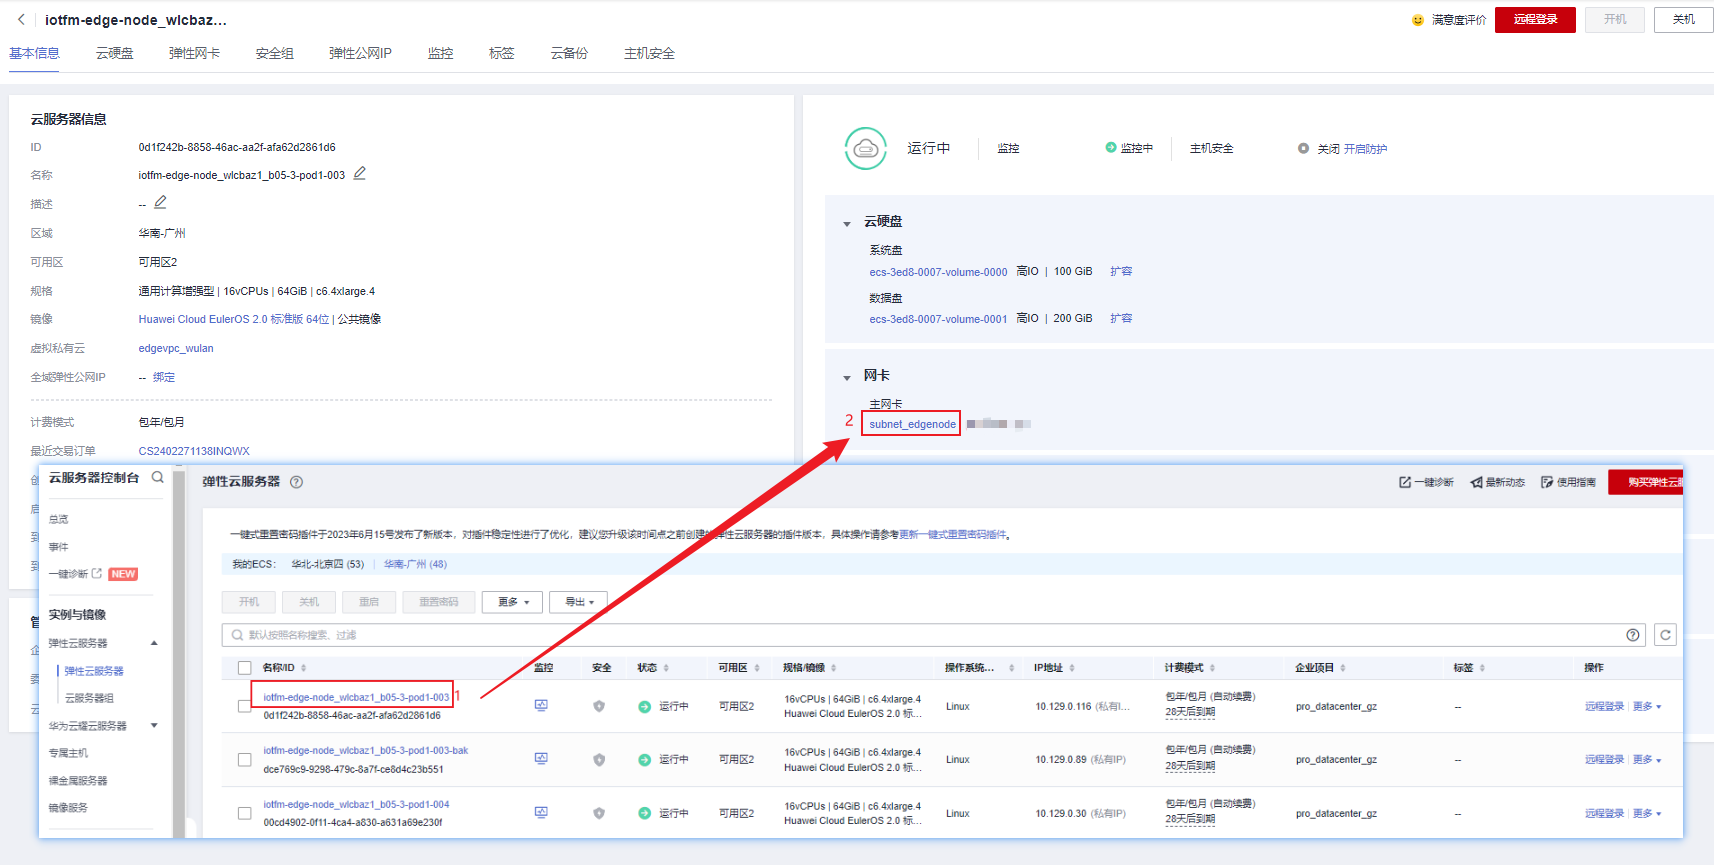Open the 导出 dropdown
The width and height of the screenshot is (1714, 865).
579,602
